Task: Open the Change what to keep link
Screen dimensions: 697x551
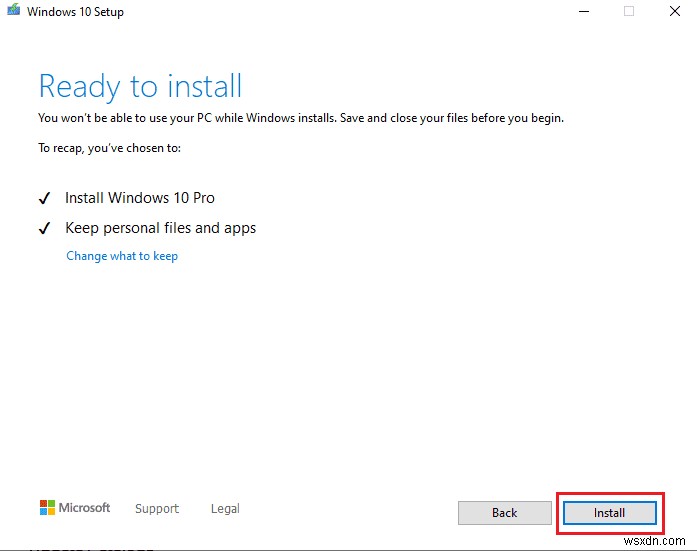Action: click(122, 256)
